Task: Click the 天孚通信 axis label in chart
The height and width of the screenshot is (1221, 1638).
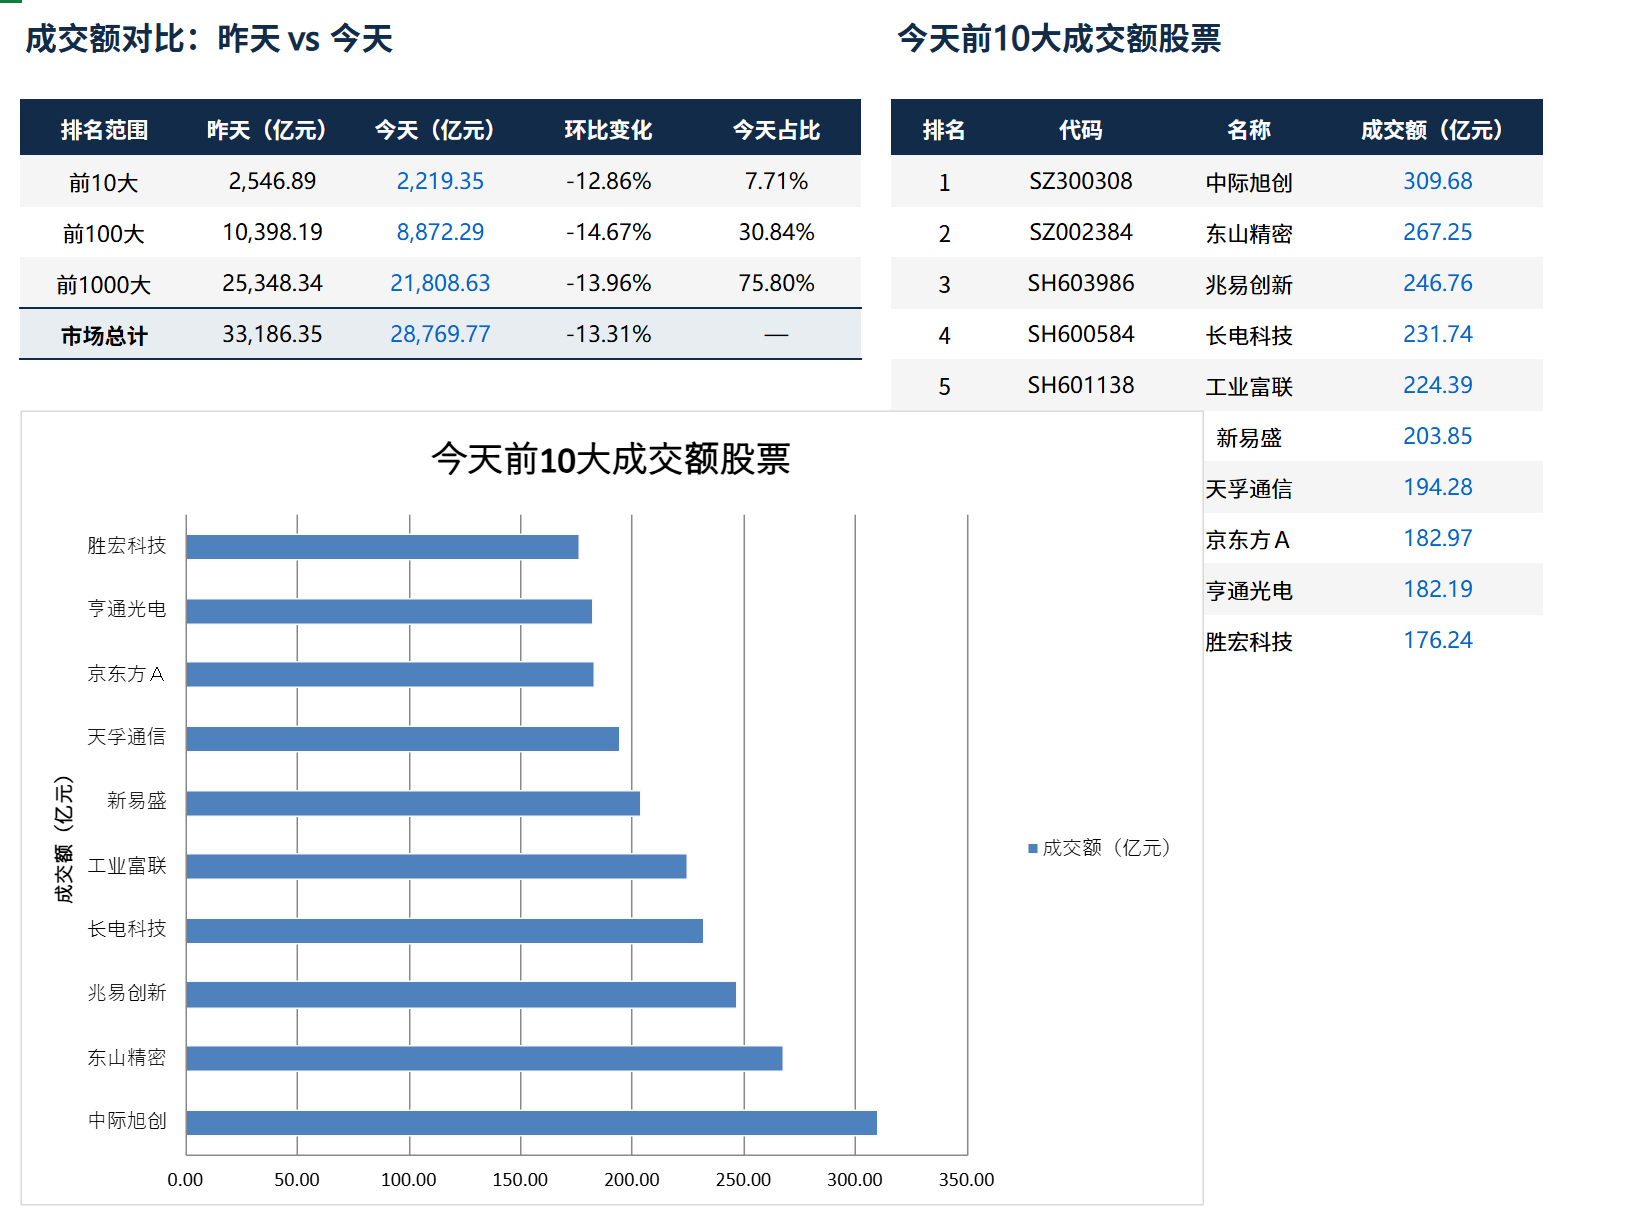Action: 126,737
